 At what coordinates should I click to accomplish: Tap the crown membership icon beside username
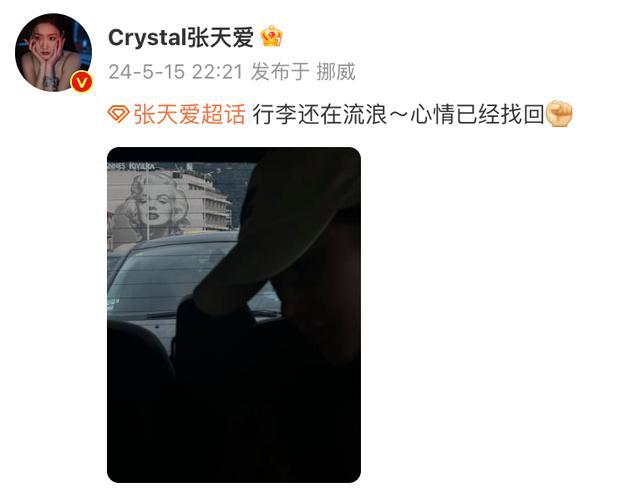point(271,37)
